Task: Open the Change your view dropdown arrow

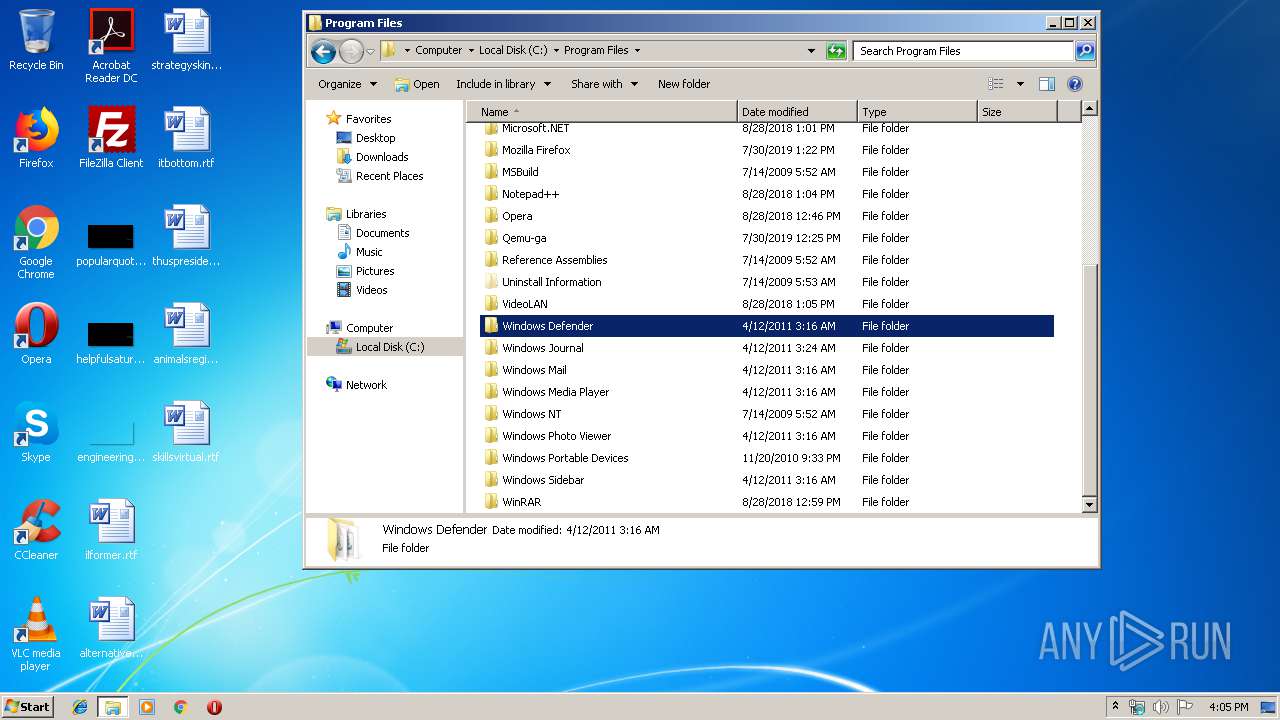Action: click(x=1020, y=84)
